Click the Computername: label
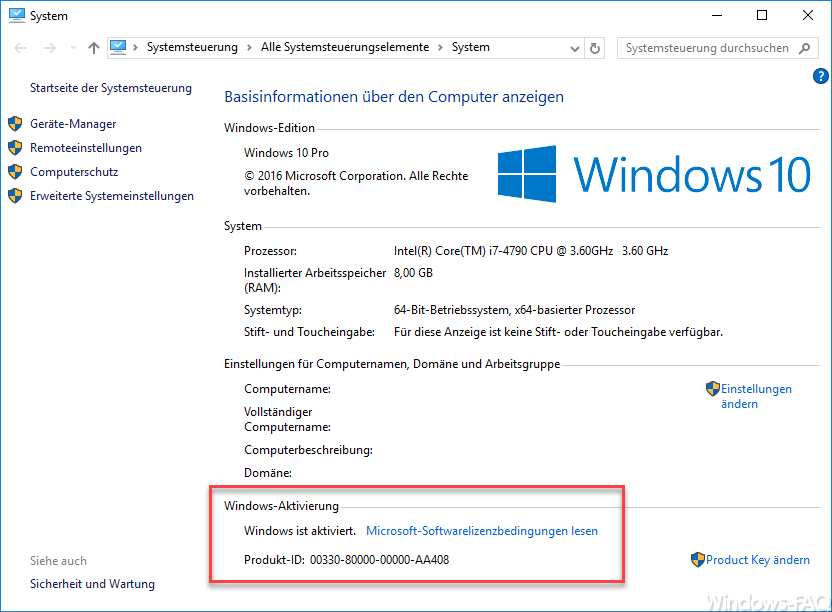Image resolution: width=832 pixels, height=612 pixels. tap(288, 389)
